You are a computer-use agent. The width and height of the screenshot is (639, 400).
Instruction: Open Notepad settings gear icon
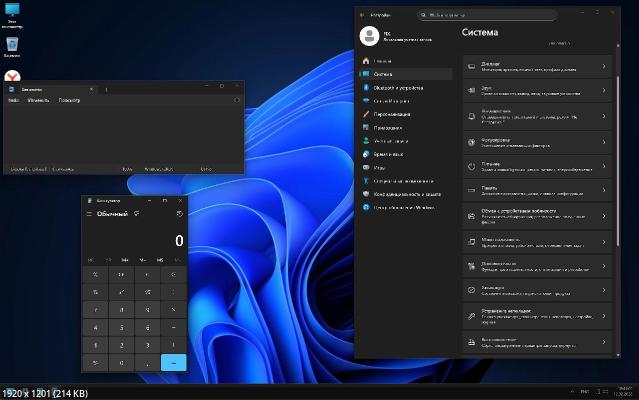[236, 100]
